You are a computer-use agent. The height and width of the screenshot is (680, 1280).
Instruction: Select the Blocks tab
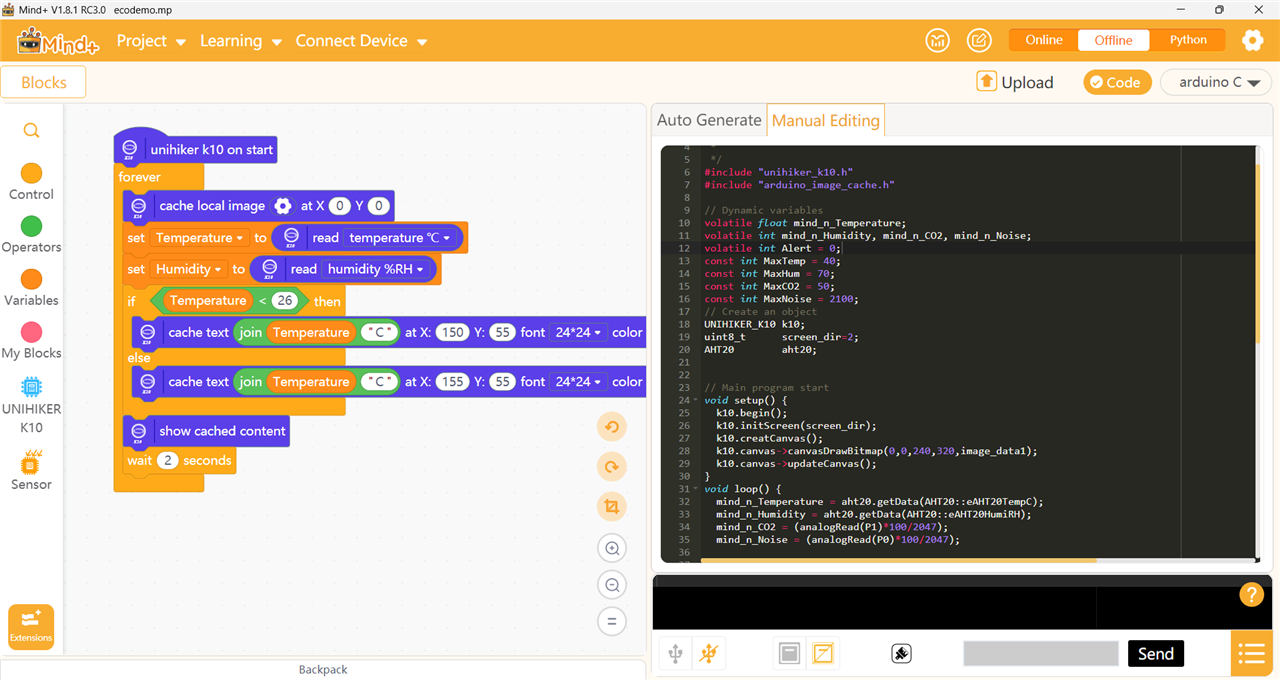(43, 83)
